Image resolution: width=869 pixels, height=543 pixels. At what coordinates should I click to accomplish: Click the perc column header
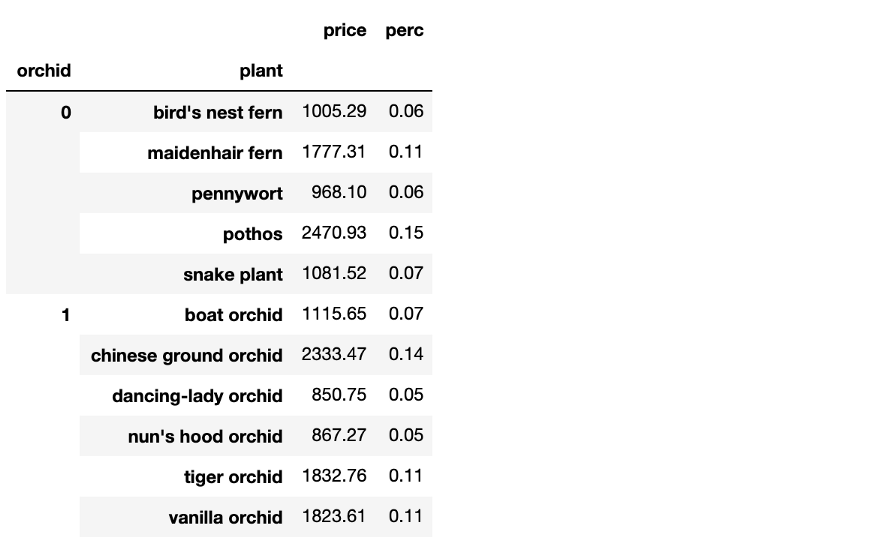click(405, 30)
